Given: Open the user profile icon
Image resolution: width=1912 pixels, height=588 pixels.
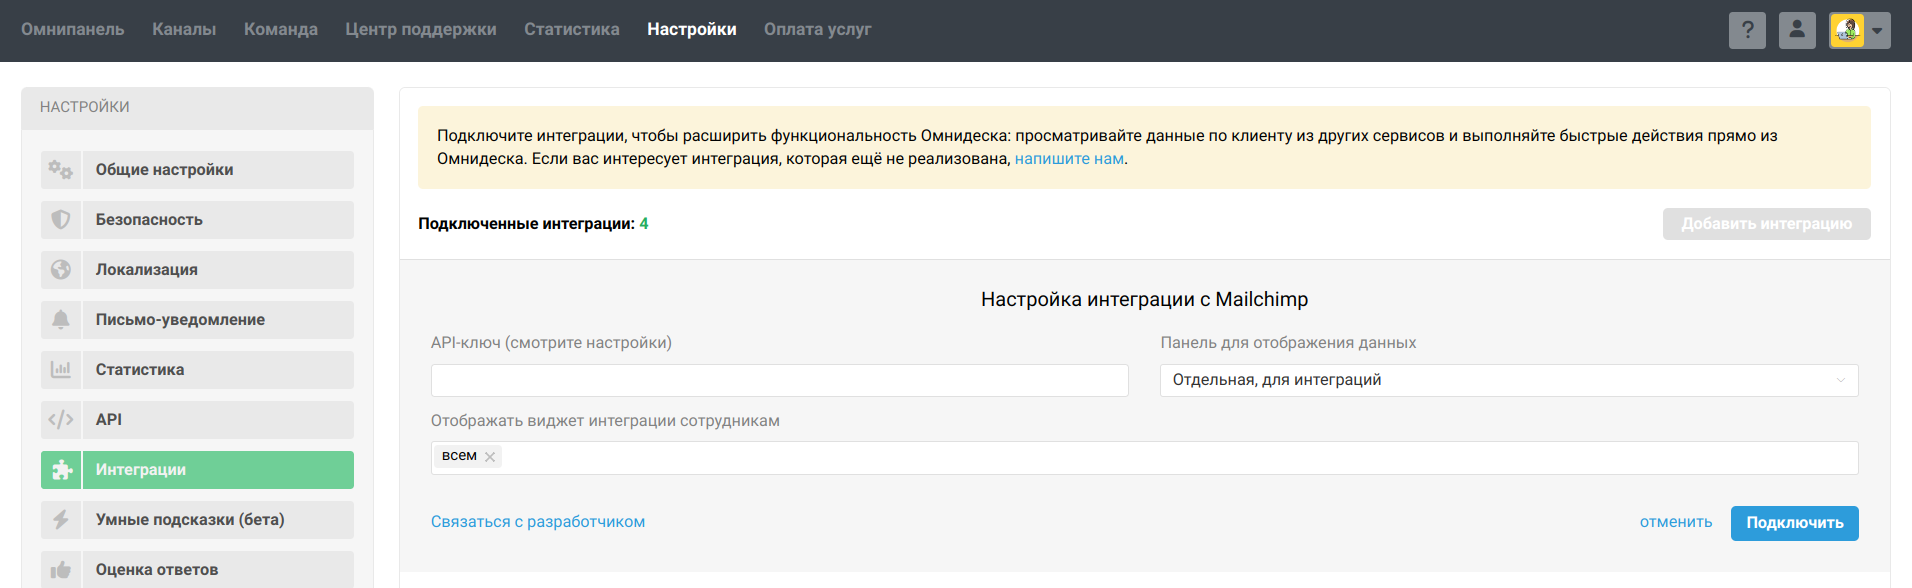Looking at the screenshot, I should tap(1797, 30).
